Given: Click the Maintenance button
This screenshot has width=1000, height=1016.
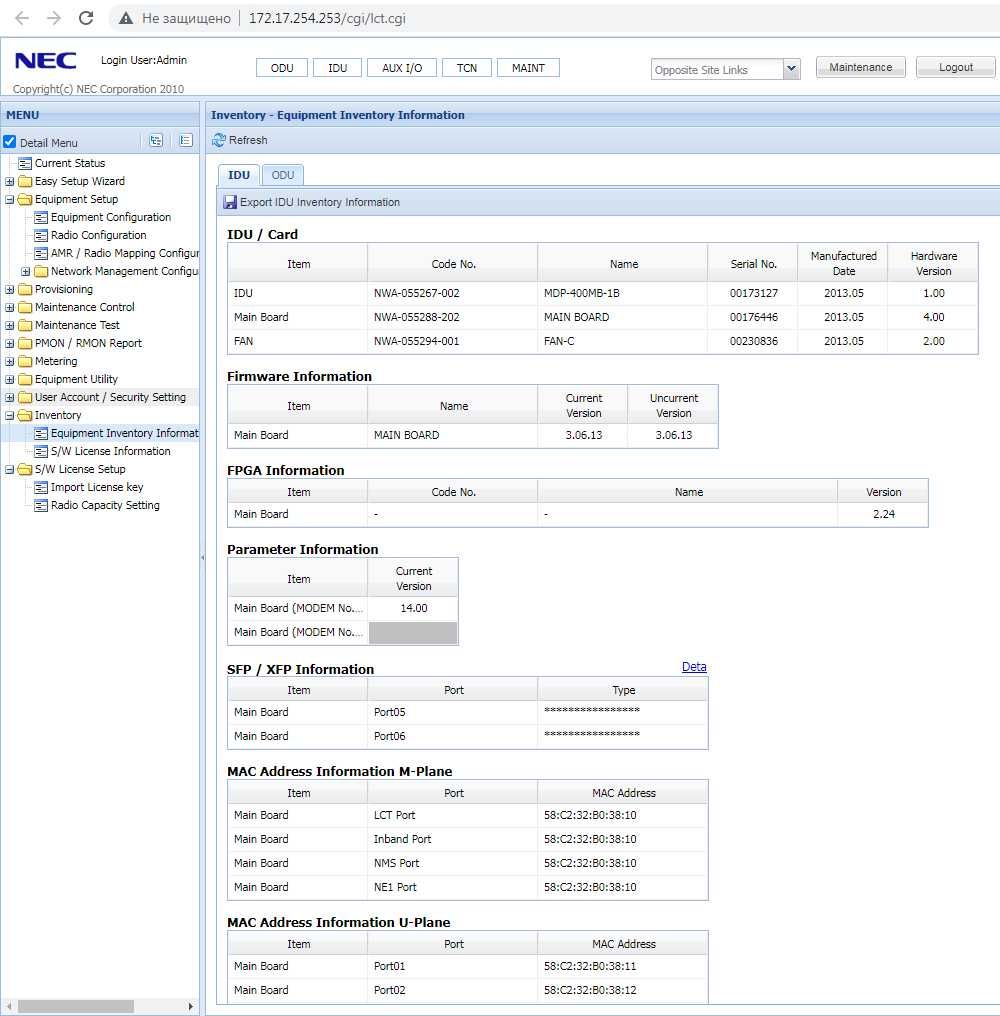Looking at the screenshot, I should 861,67.
